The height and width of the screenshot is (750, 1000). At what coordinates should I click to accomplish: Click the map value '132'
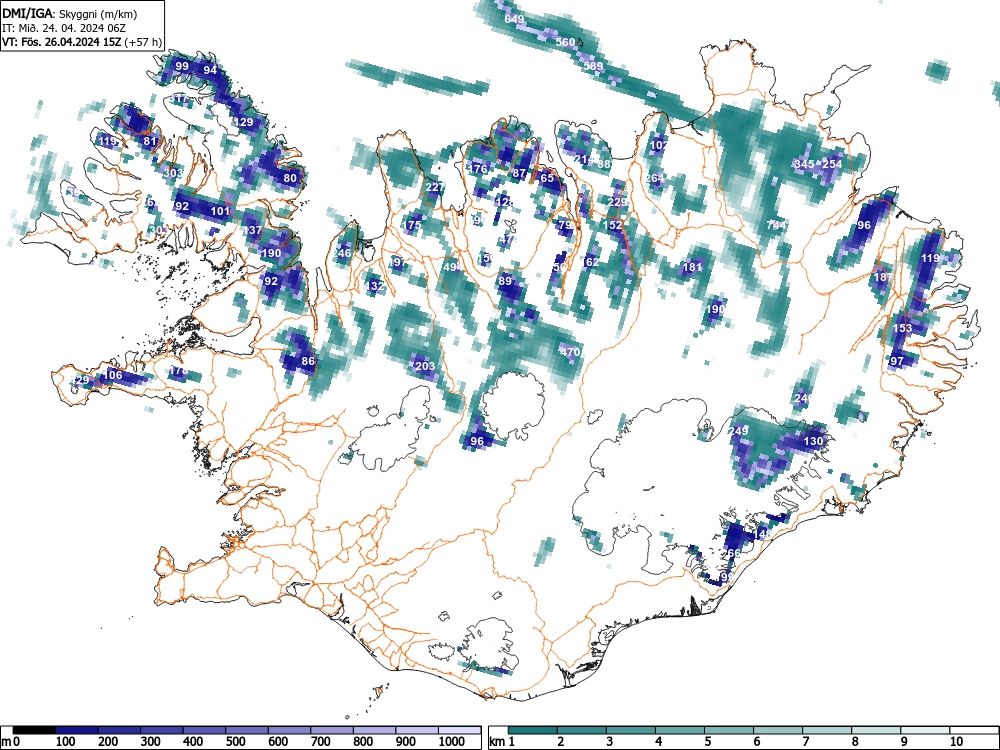375,286
